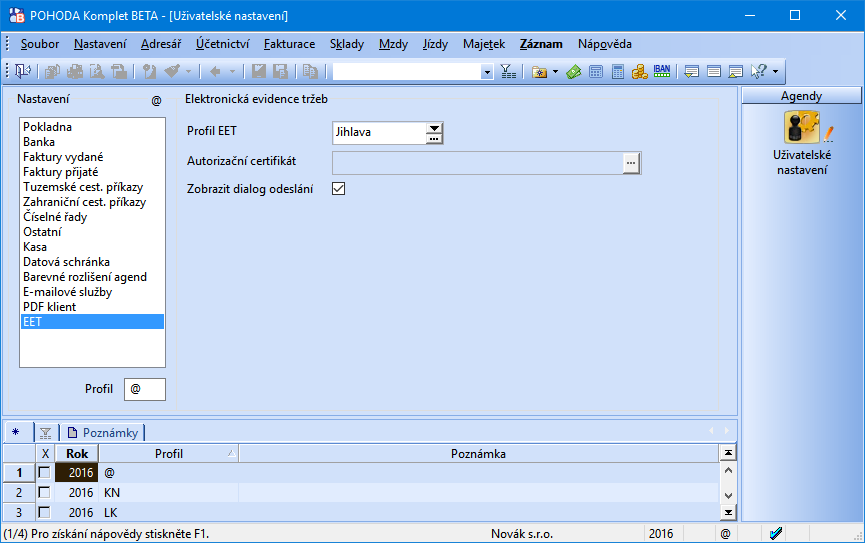Expand dropdown arrow beside checkmark icon
The width and height of the screenshot is (865, 543).
point(188,72)
